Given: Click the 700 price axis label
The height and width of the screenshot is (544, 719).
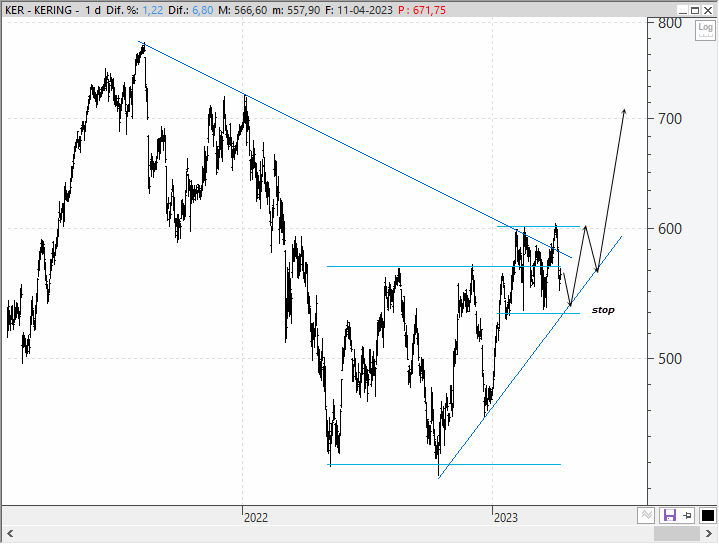Looking at the screenshot, I should pos(670,119).
